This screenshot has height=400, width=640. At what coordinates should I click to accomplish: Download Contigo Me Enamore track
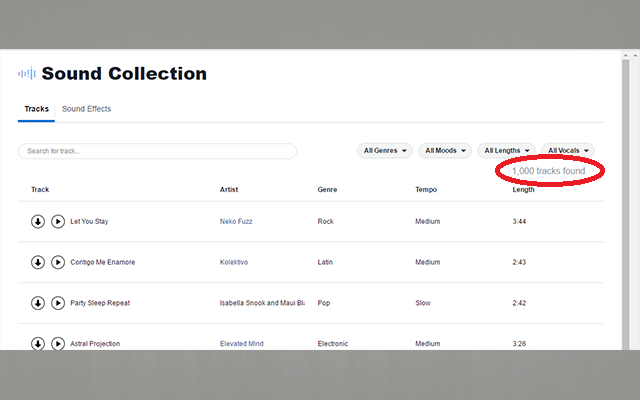point(38,262)
